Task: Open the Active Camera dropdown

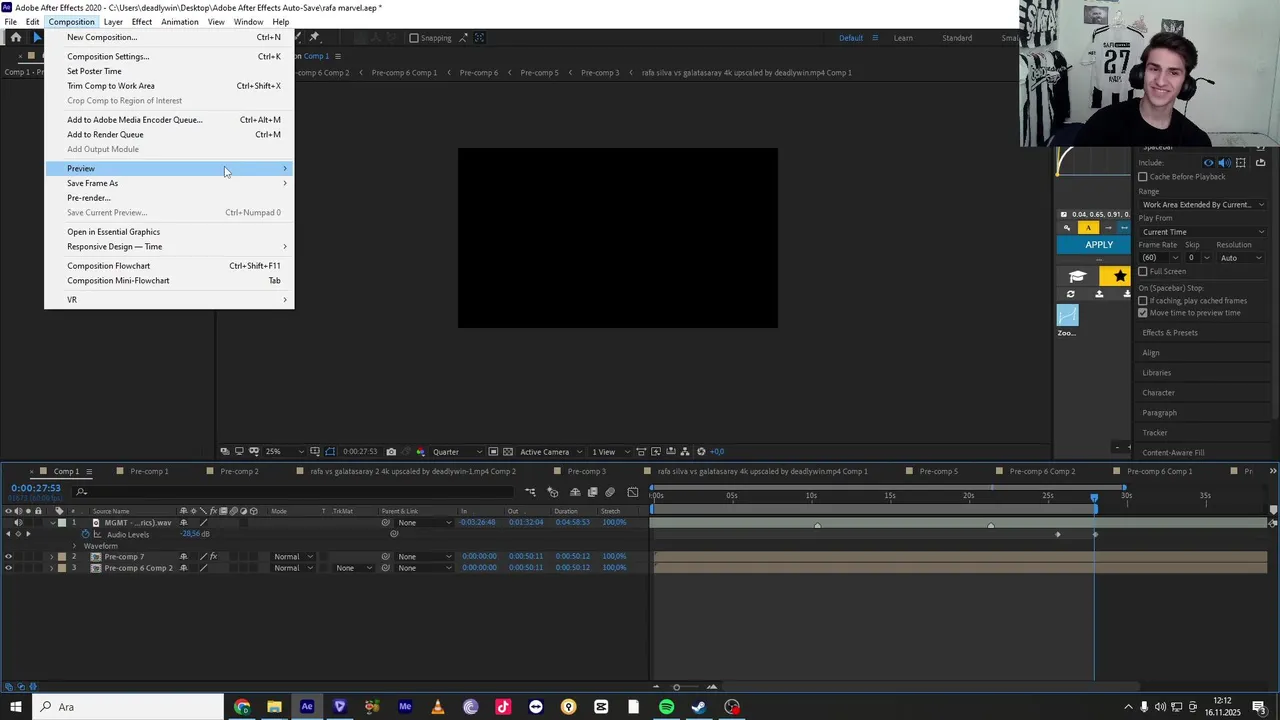Action: (x=551, y=452)
